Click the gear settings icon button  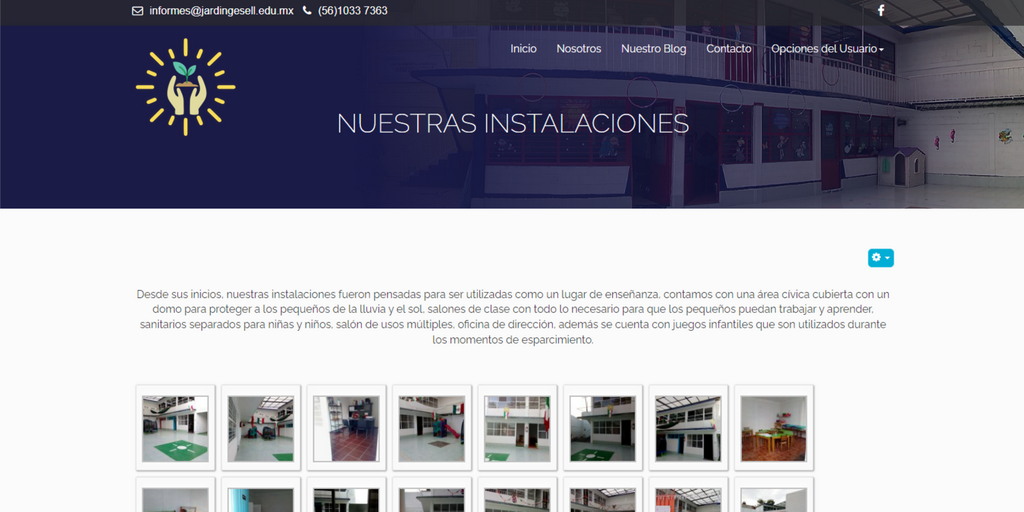[x=877, y=258]
